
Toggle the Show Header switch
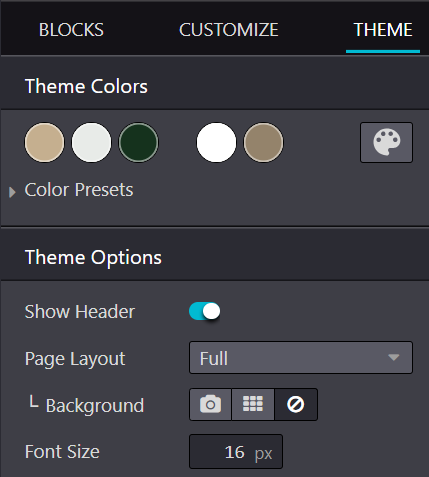pyautogui.click(x=205, y=311)
